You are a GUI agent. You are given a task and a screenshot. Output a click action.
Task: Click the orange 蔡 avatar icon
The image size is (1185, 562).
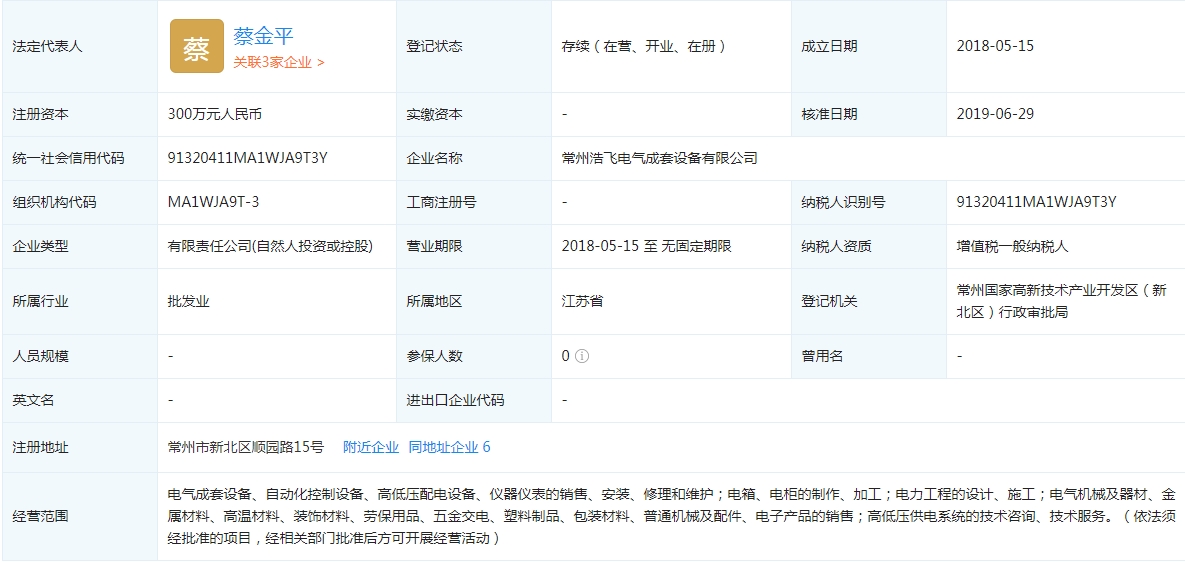(x=197, y=46)
